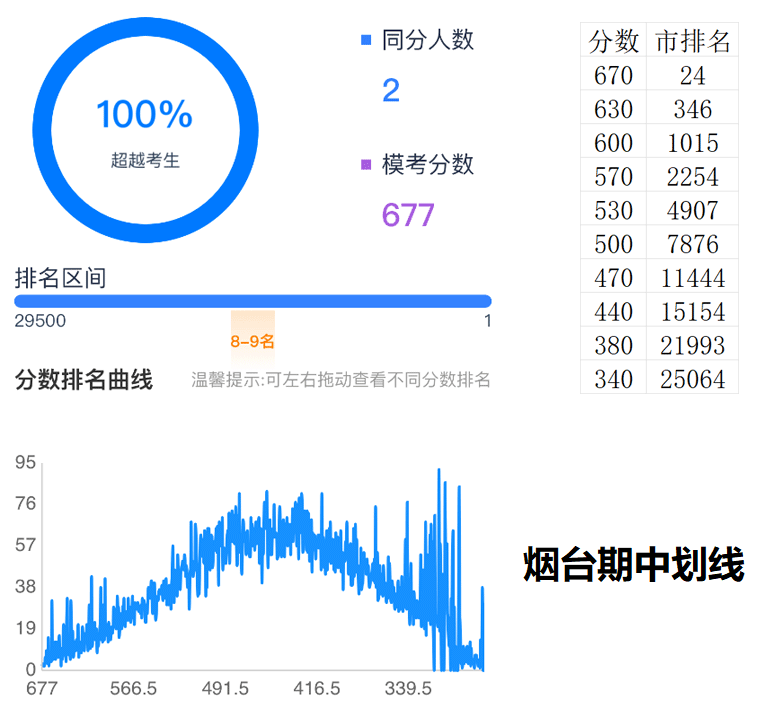The image size is (779, 708).
Task: Click the 566.5 label on the chart x-axis
Action: tap(133, 689)
